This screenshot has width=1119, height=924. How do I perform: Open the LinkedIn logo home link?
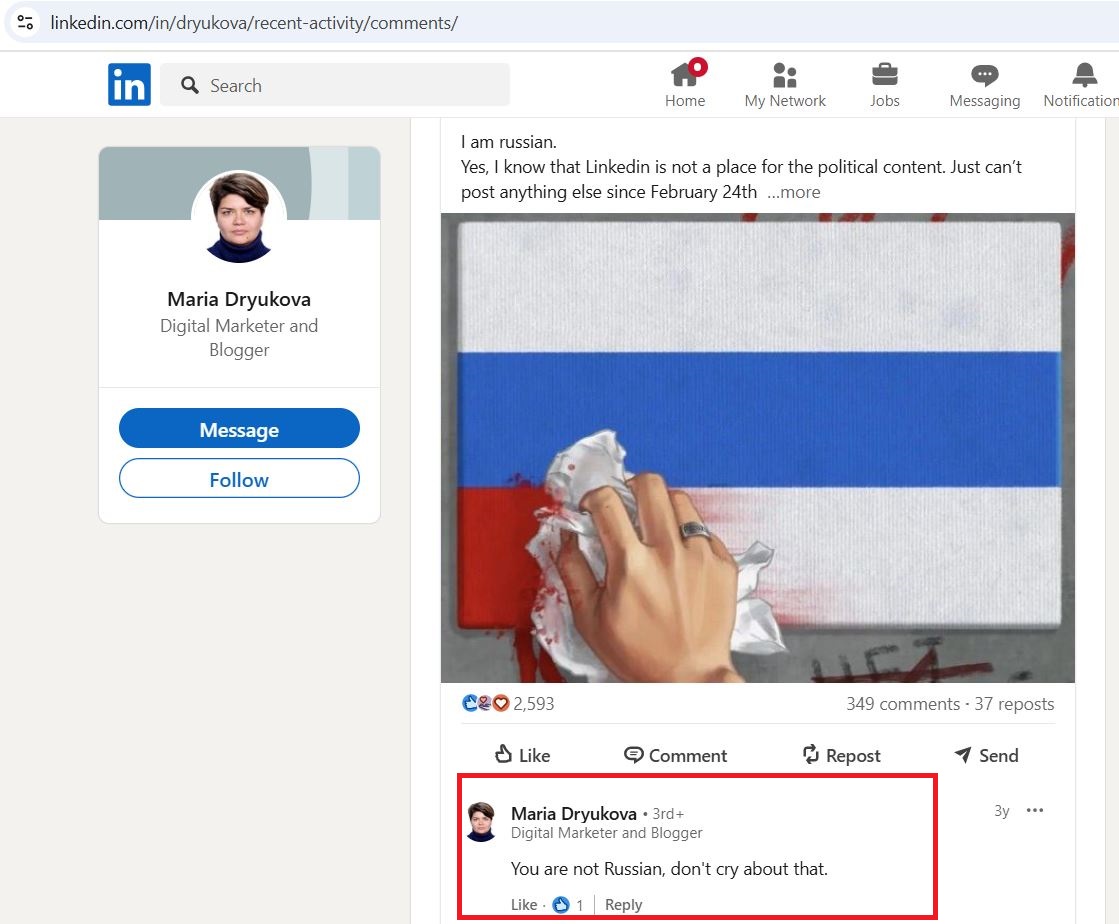[129, 84]
